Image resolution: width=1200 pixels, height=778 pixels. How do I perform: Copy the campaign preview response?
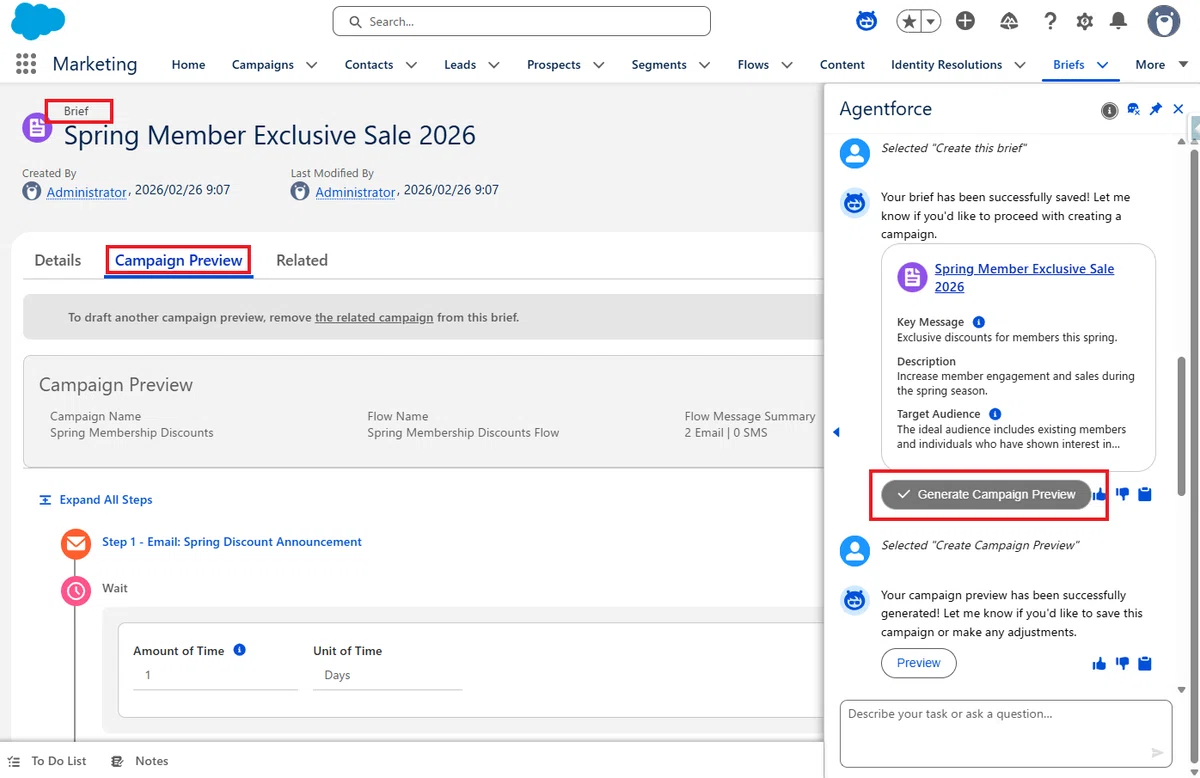coord(1145,663)
